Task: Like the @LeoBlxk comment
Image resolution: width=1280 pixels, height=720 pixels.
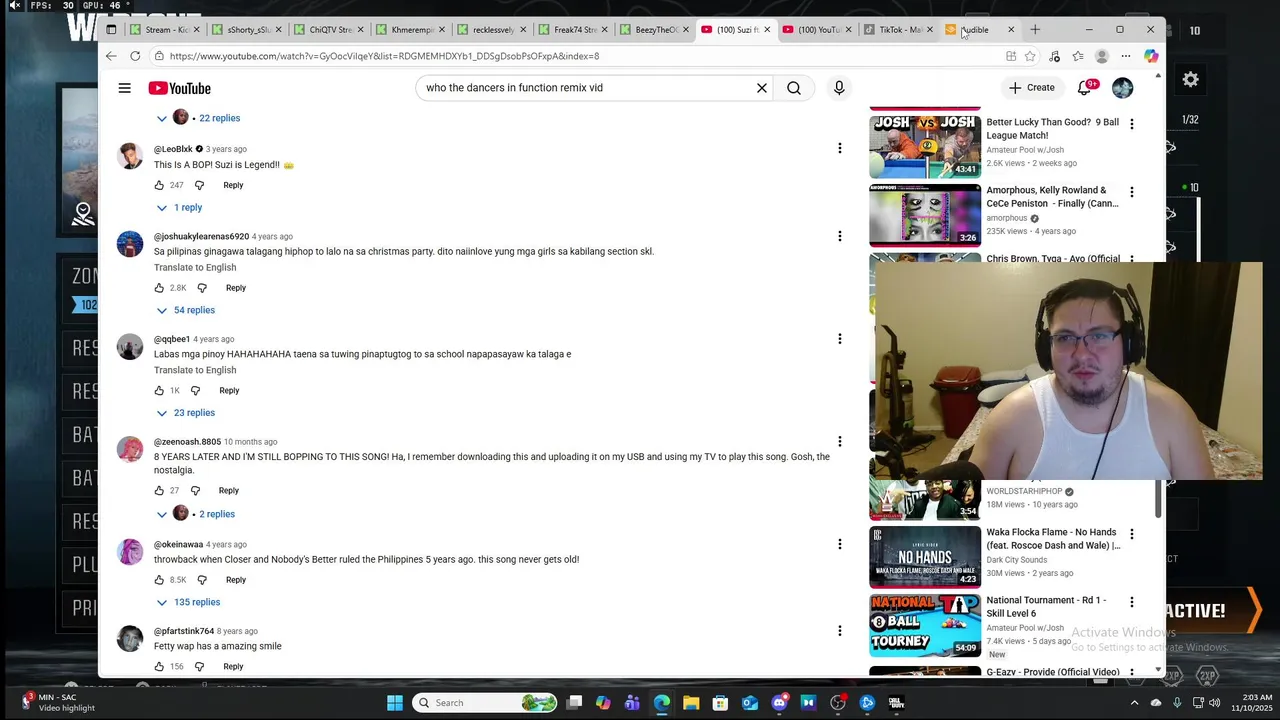Action: point(159,185)
